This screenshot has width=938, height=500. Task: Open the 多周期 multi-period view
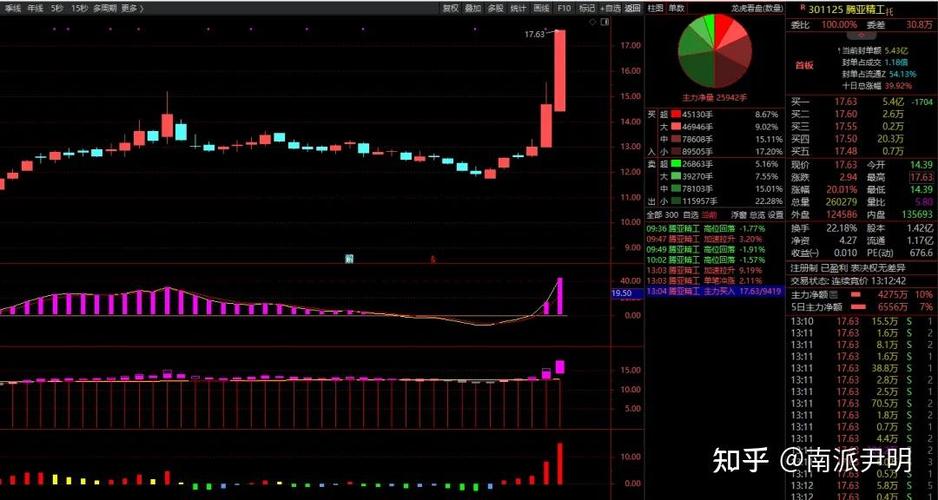[104, 8]
